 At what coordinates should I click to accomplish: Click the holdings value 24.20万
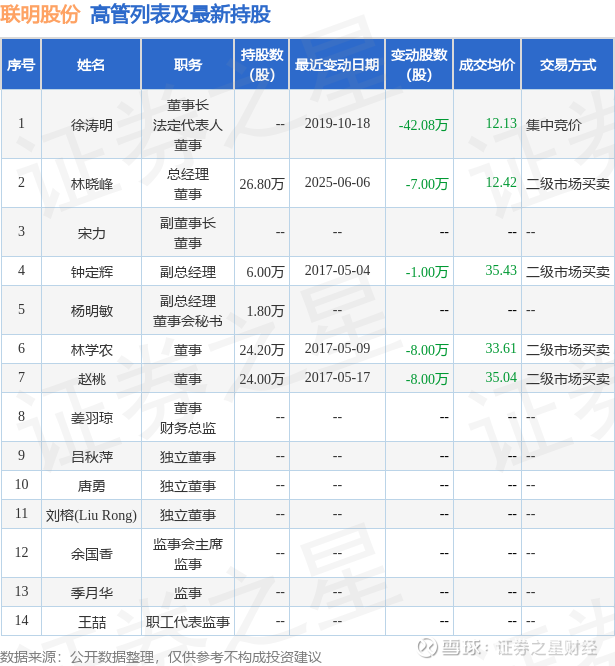click(262, 350)
